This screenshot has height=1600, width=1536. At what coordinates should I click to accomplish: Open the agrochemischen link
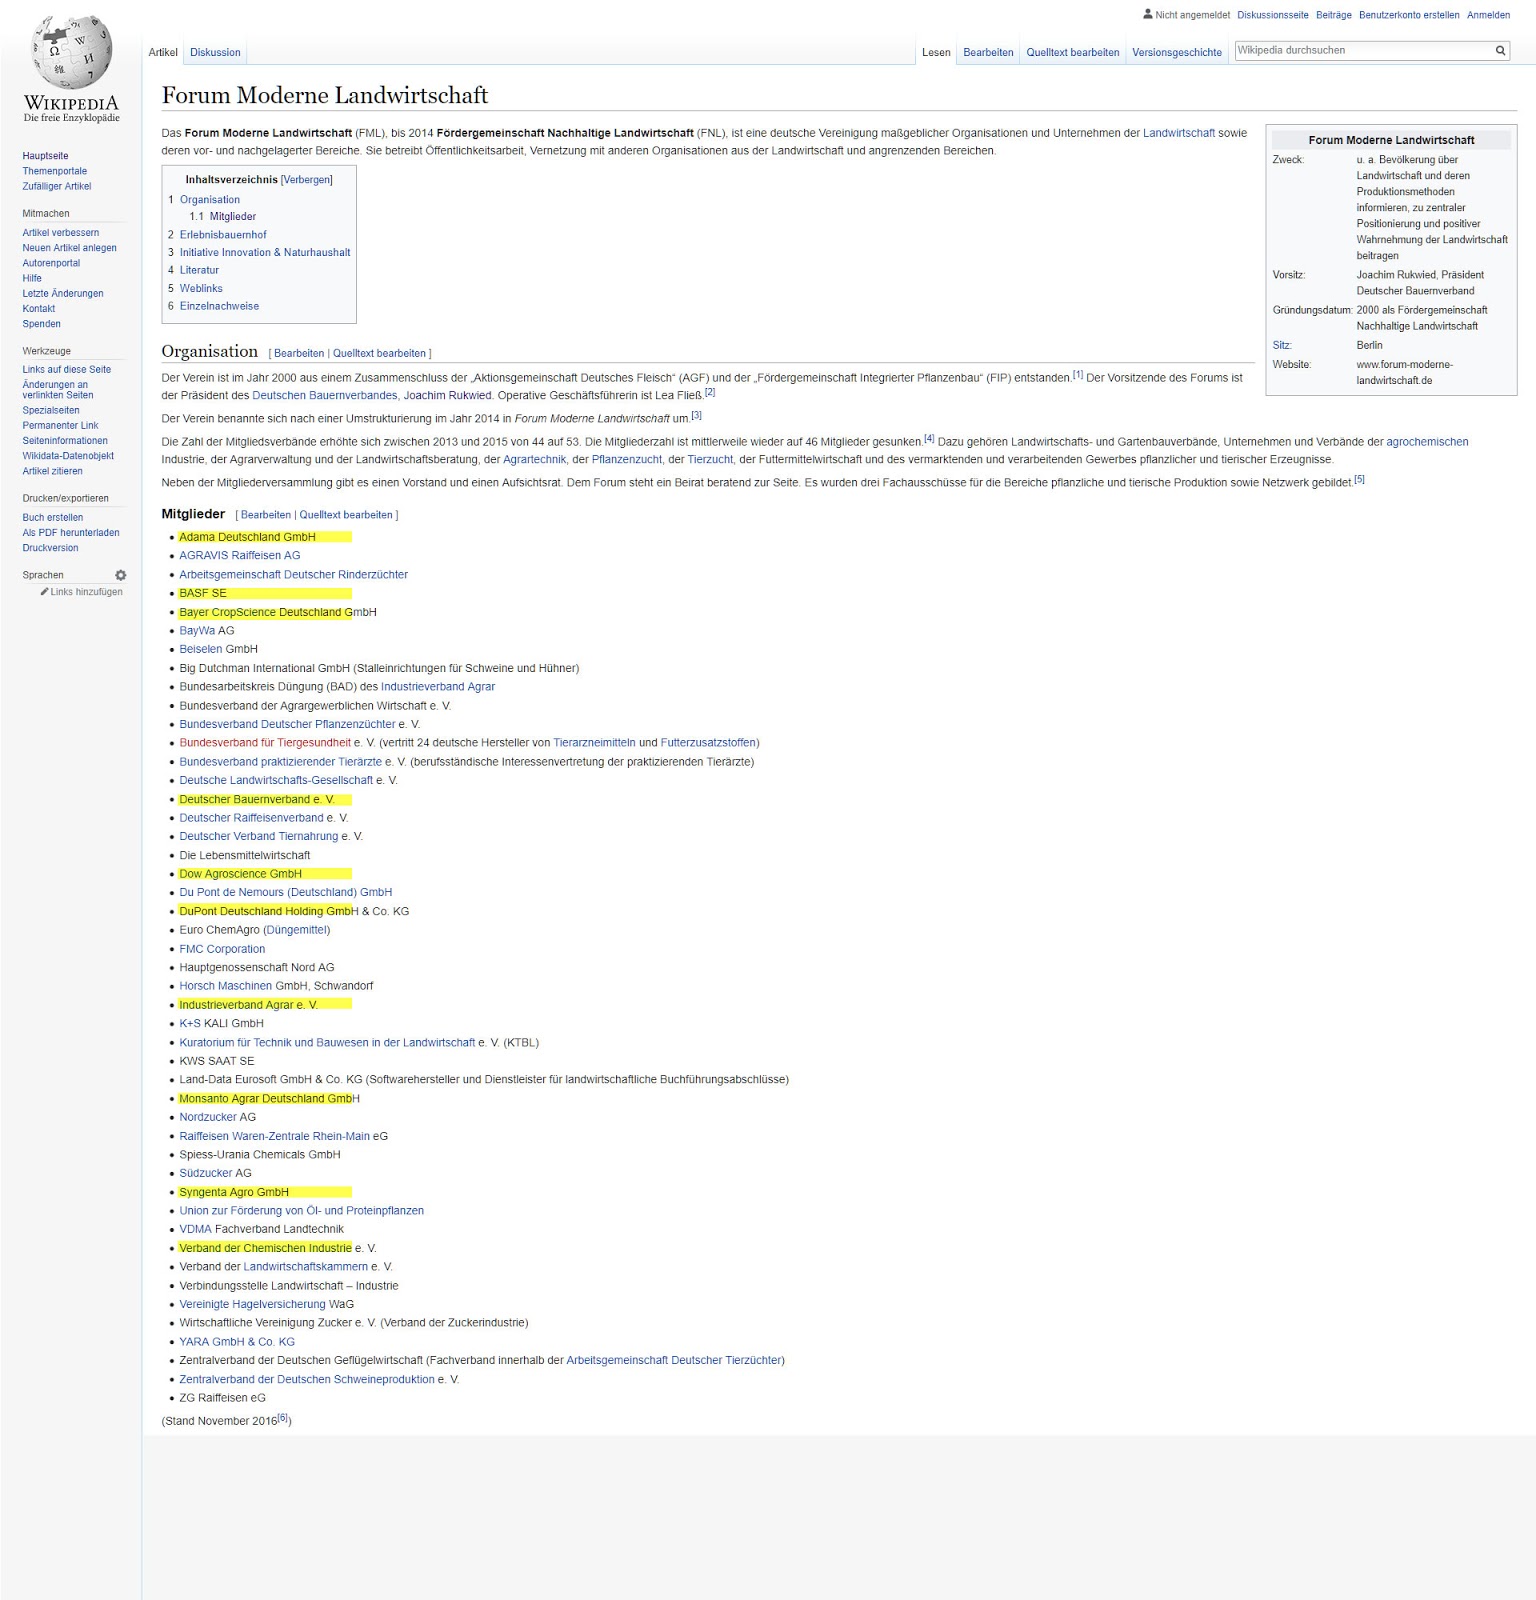(x=1427, y=442)
